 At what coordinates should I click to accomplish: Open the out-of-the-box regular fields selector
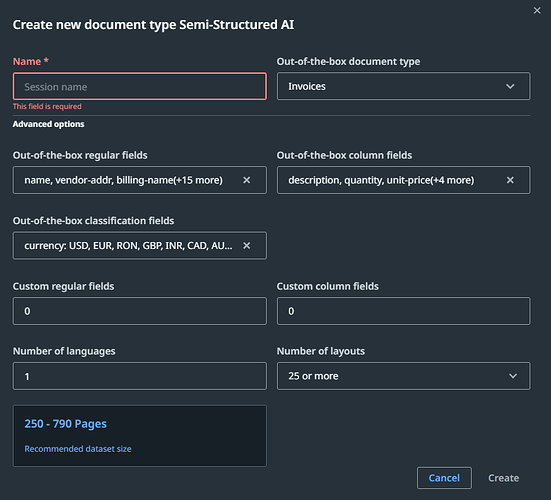click(x=140, y=180)
